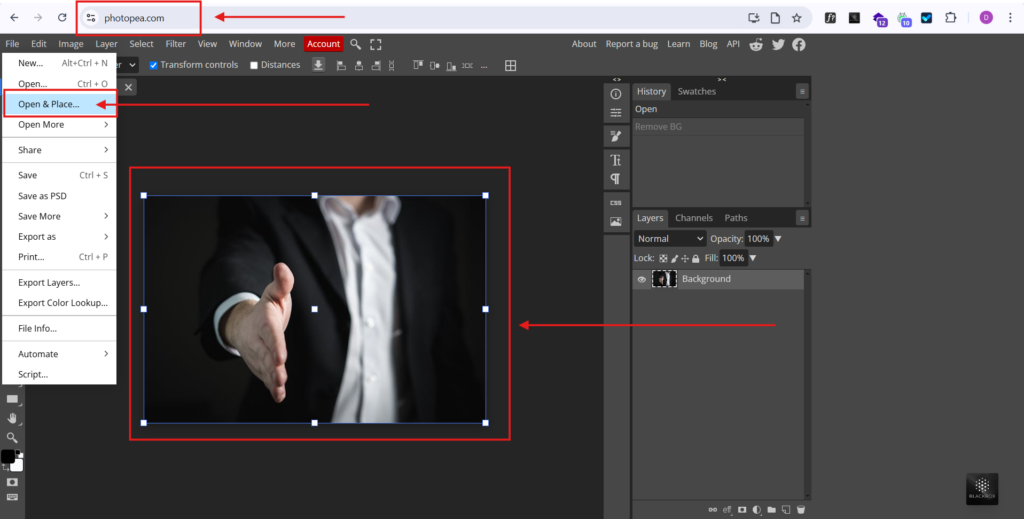Open the Normal blend mode dropdown

670,239
